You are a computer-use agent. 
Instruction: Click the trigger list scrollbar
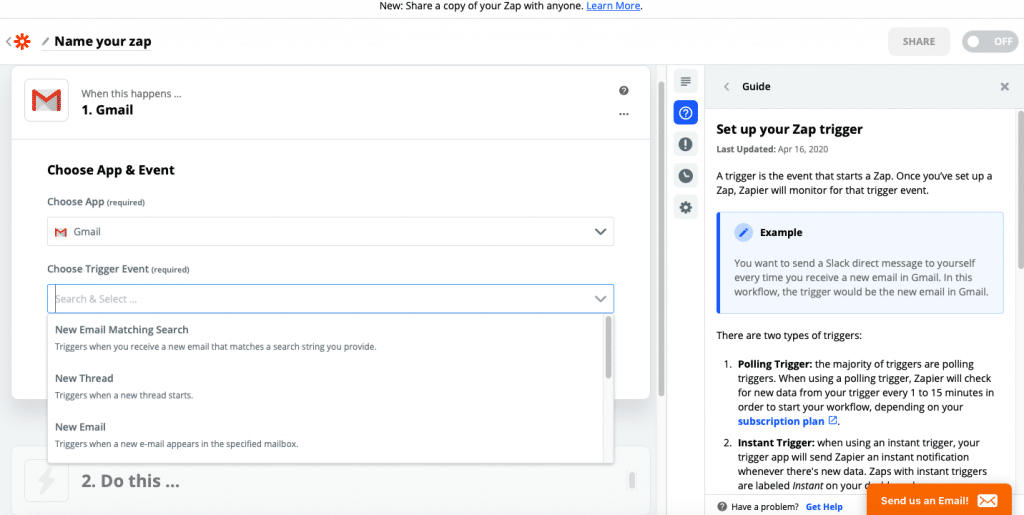coord(608,348)
